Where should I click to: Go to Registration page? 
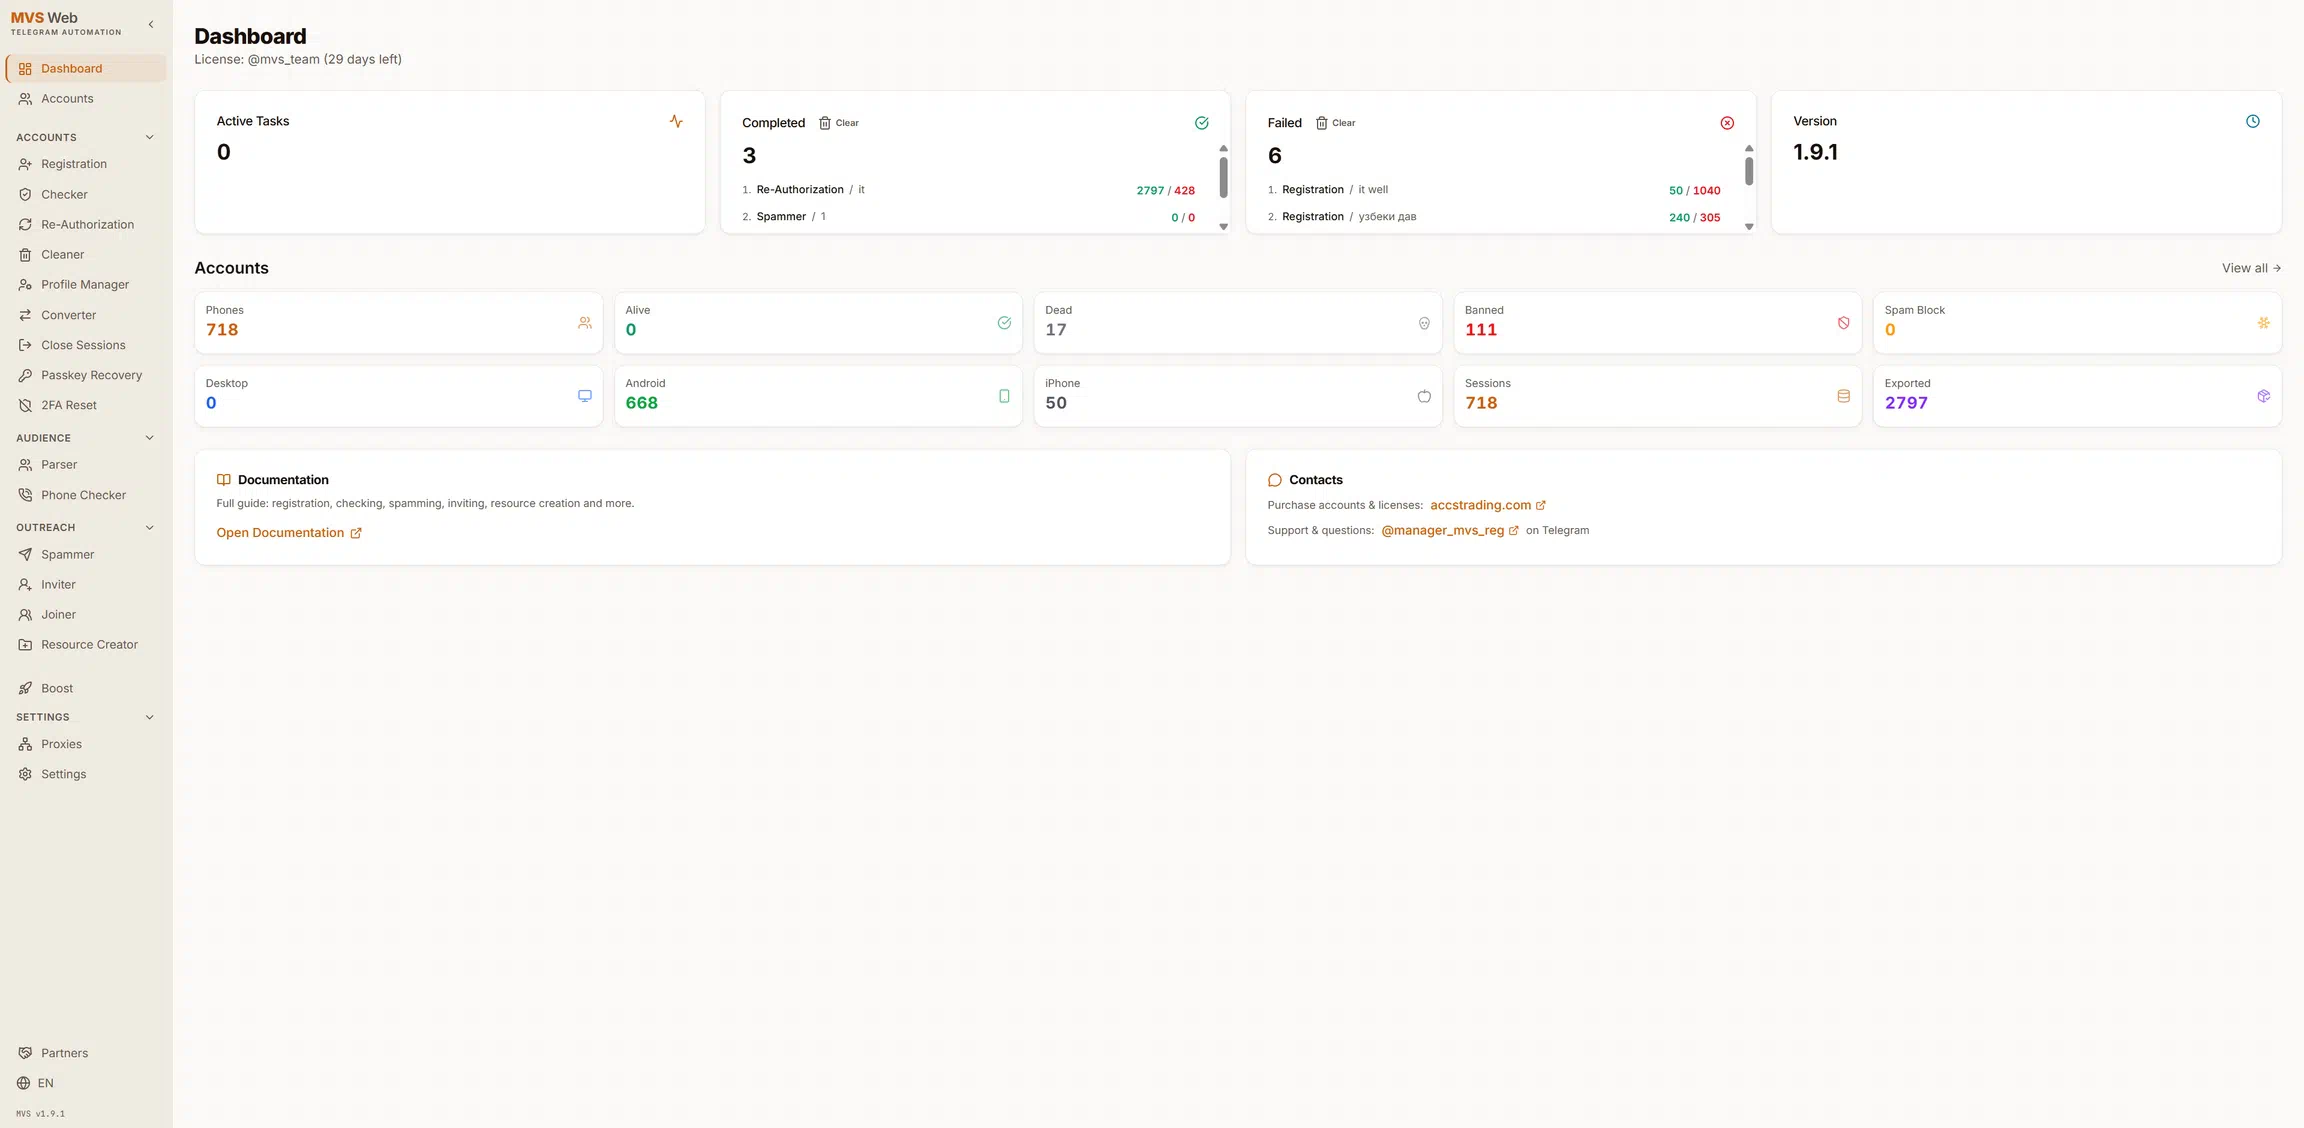tap(86, 164)
